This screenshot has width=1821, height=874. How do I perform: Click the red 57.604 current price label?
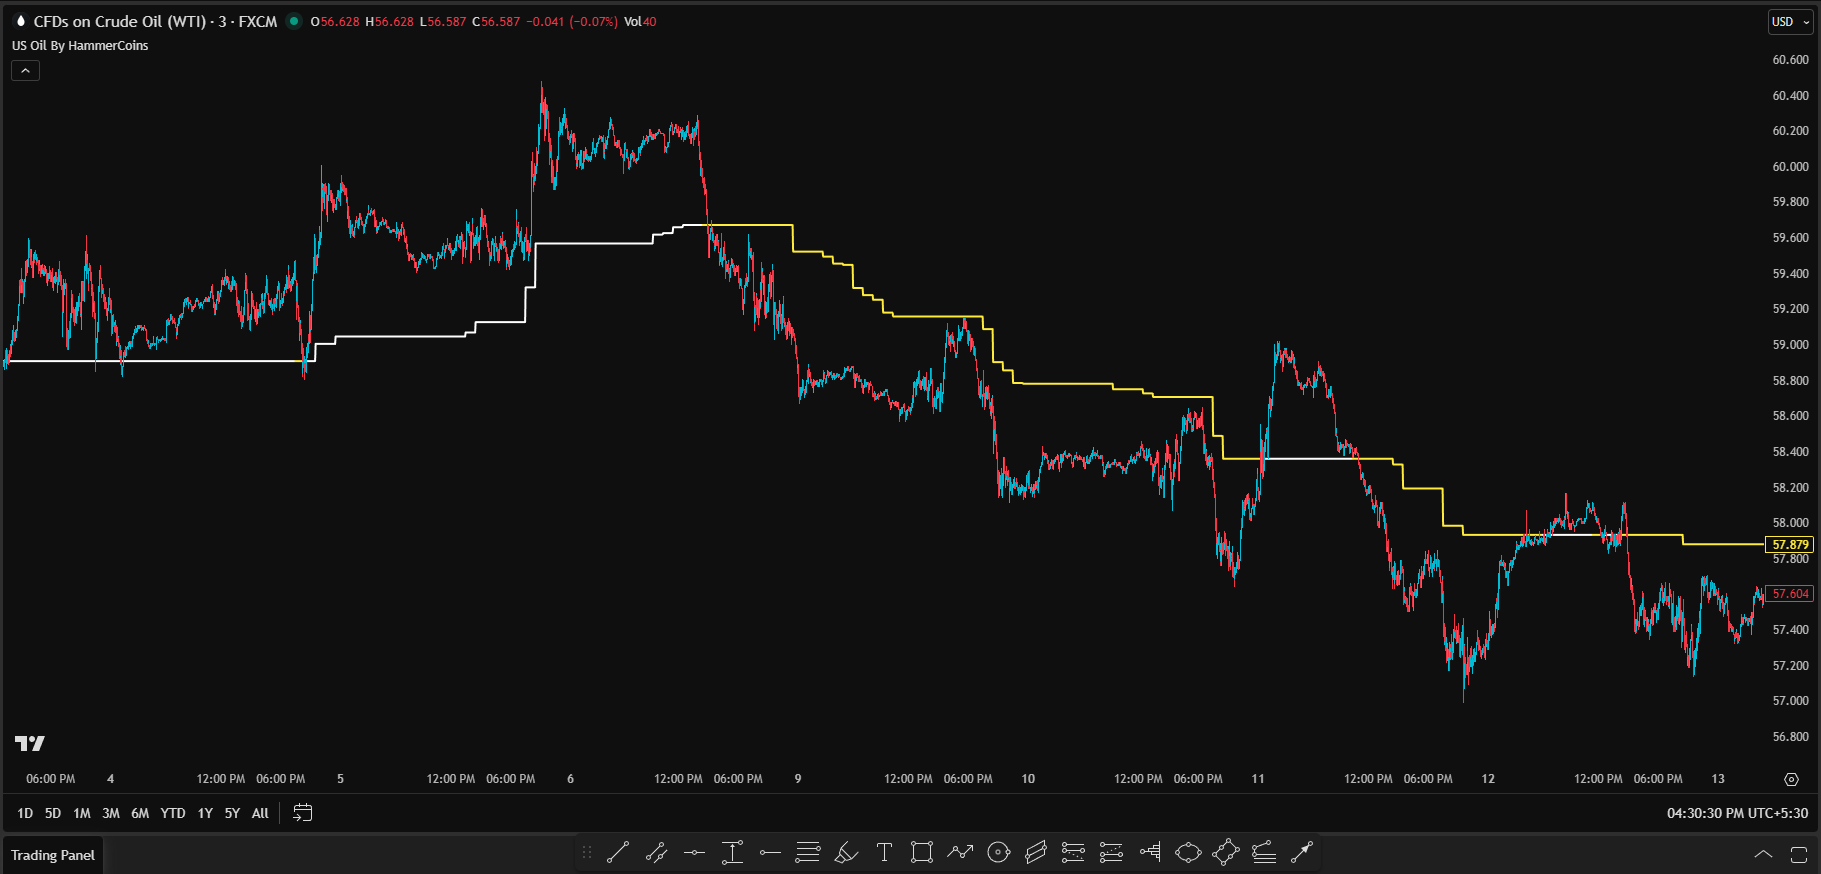[x=1790, y=594]
